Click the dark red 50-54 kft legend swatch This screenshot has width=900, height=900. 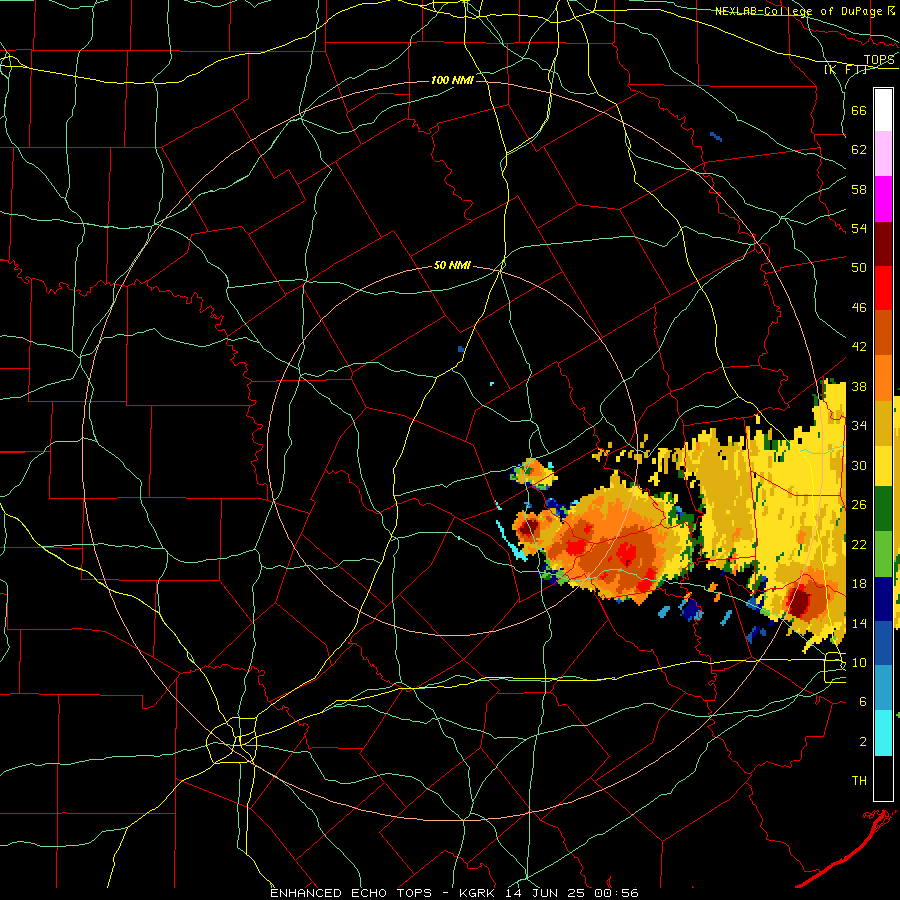tap(883, 244)
